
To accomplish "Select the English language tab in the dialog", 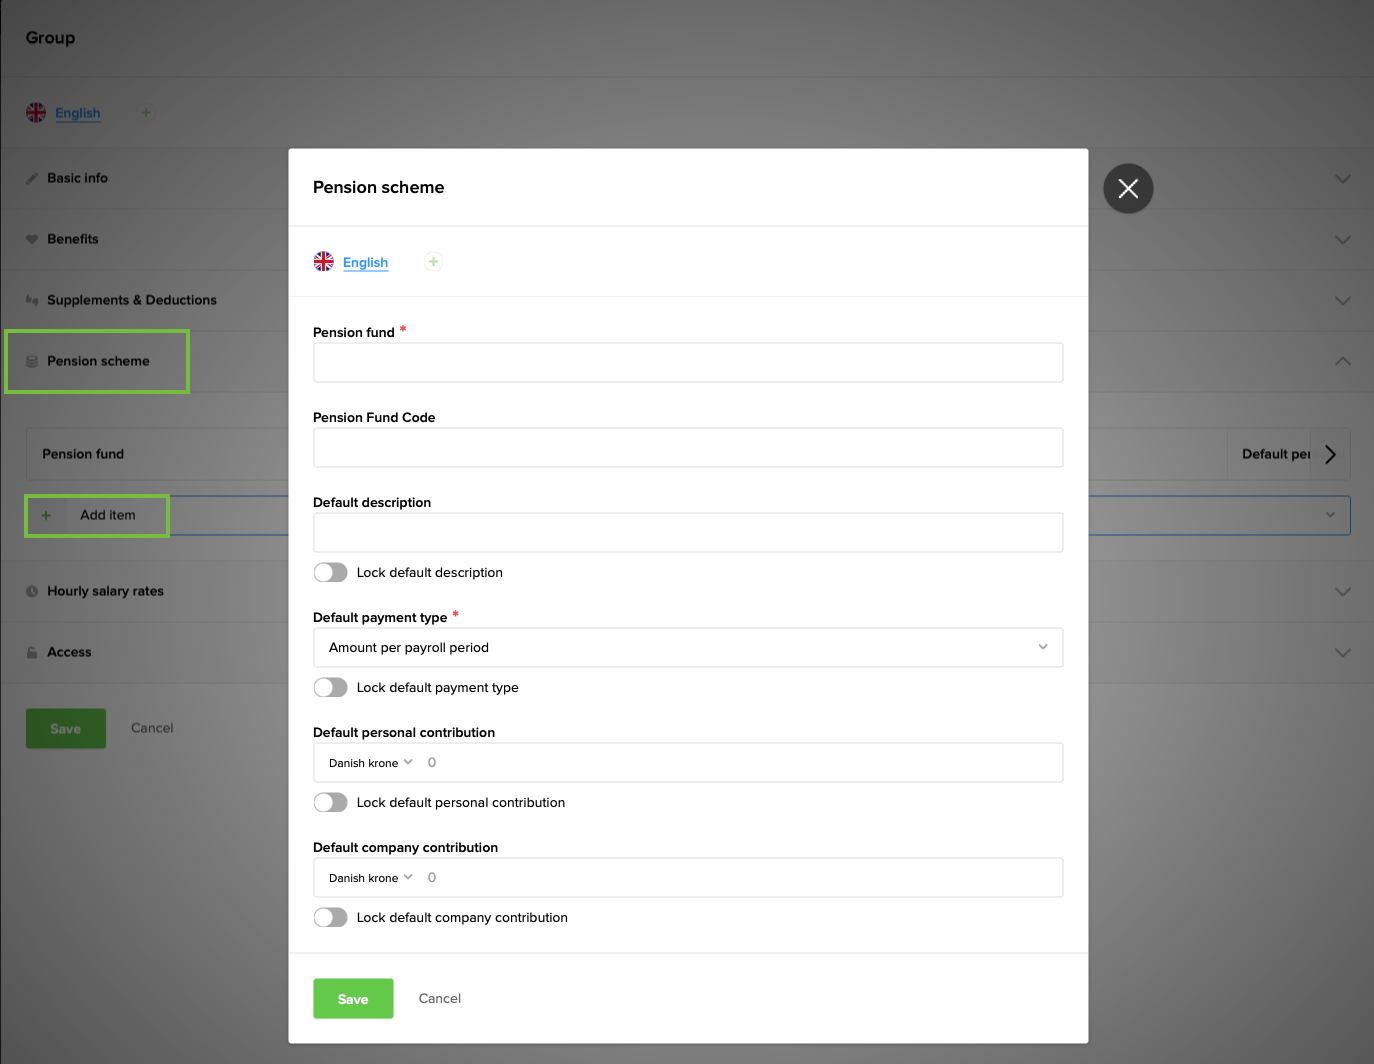I will pos(365,261).
